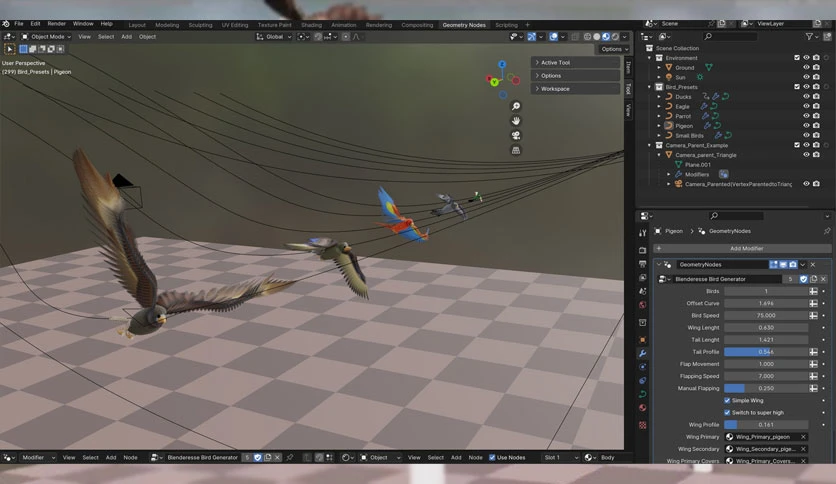This screenshot has height=484, width=836.
Task: Open Options dropdown in viewport
Action: (x=614, y=49)
